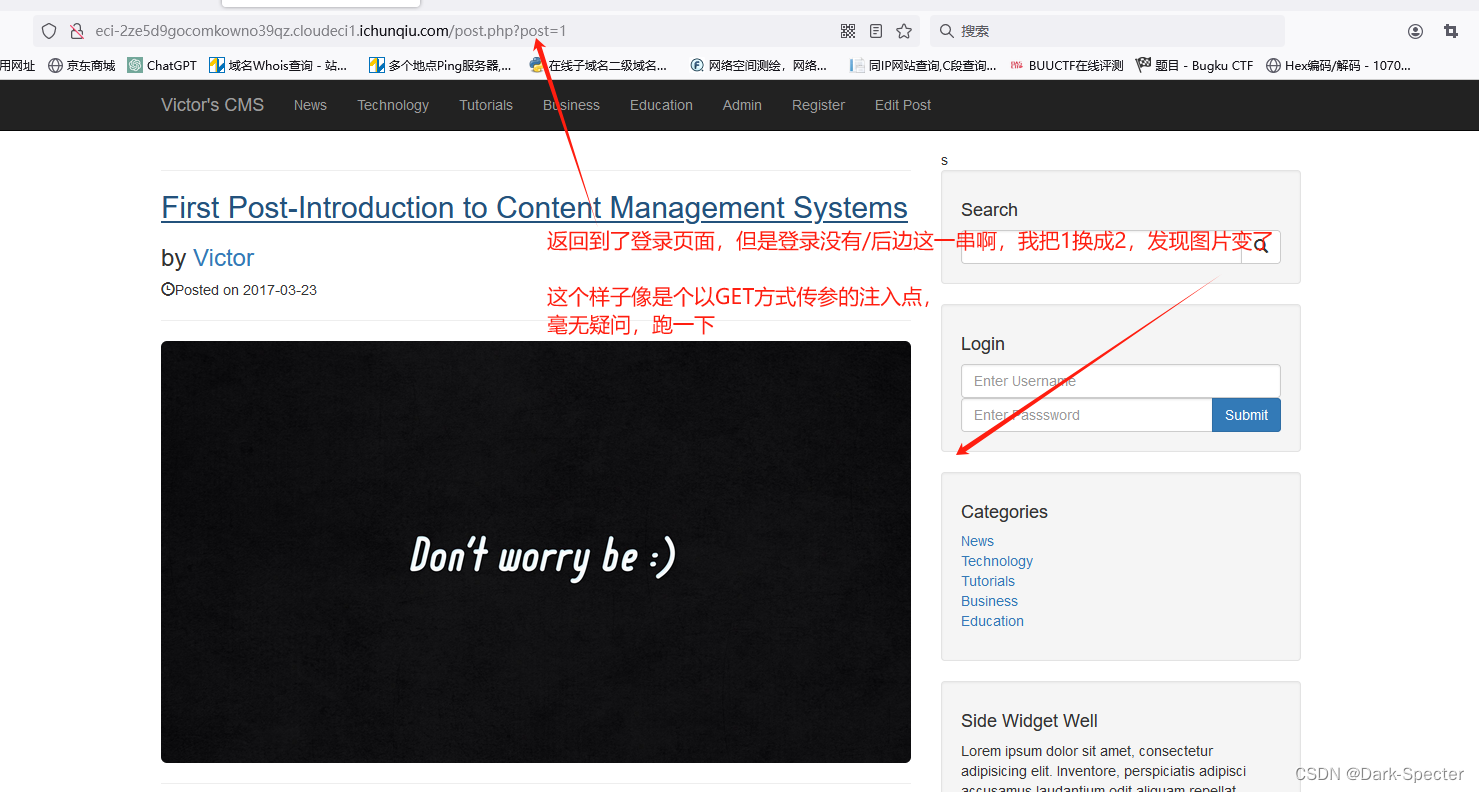Switch to the Admin navigation item
Screen dimensions: 1479x792
742,105
